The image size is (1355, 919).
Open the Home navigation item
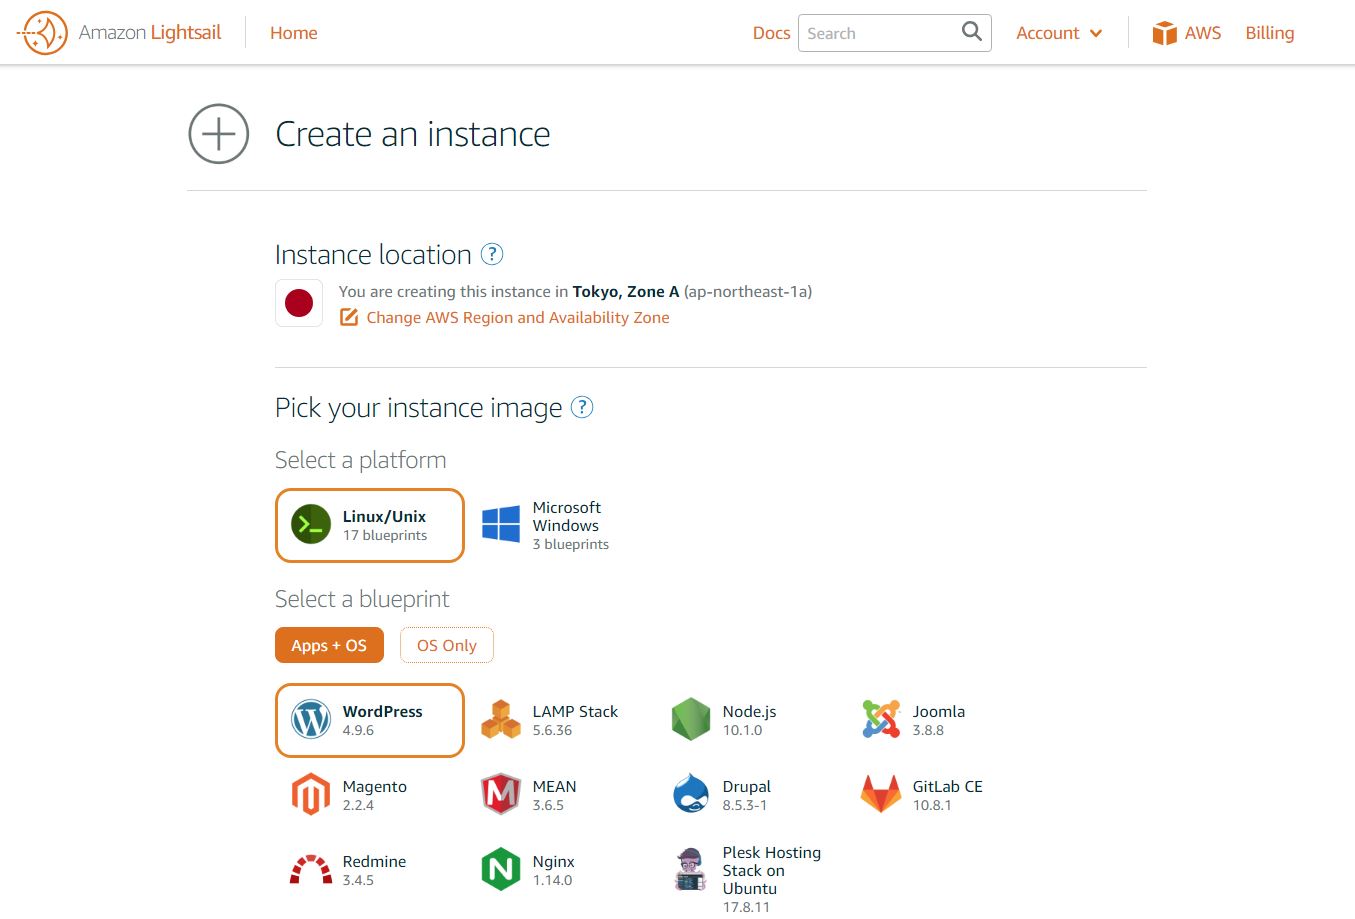click(294, 33)
